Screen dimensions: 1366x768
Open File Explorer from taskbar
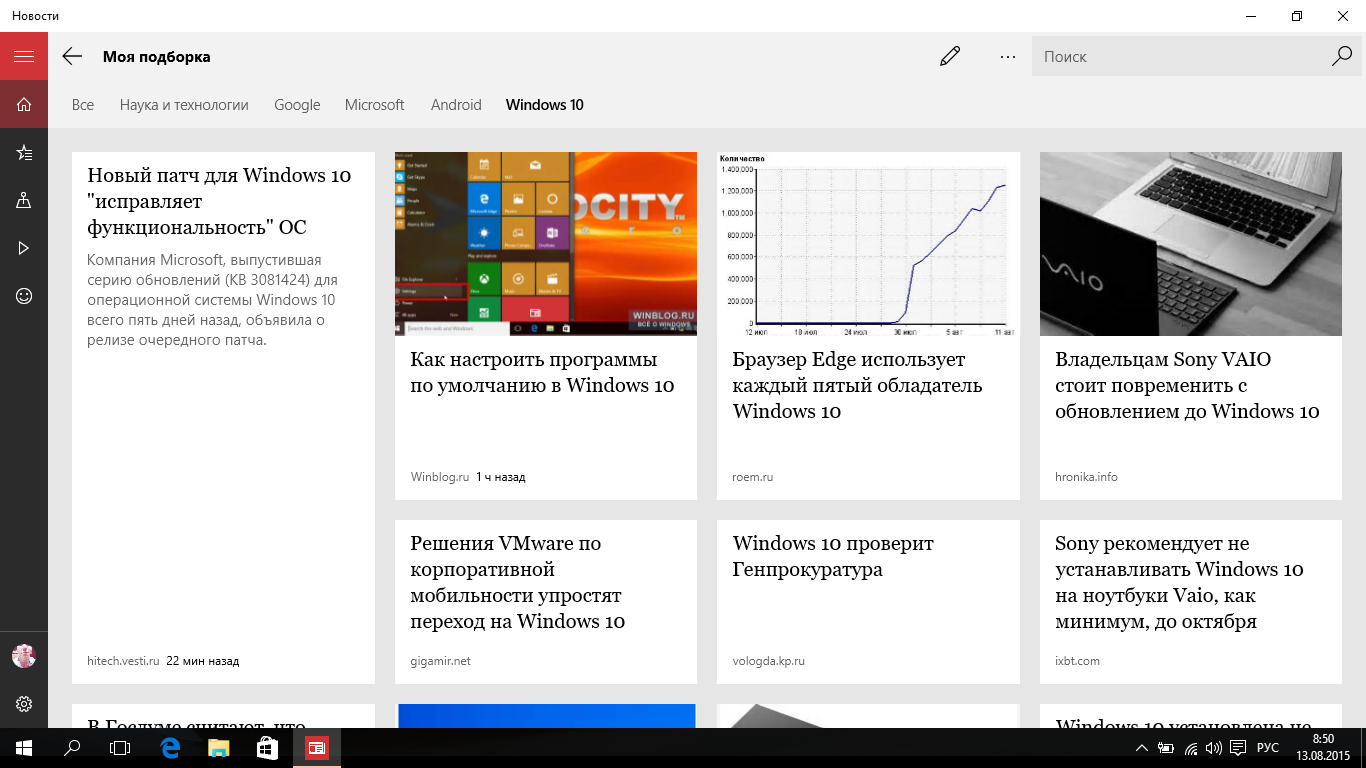coord(218,748)
